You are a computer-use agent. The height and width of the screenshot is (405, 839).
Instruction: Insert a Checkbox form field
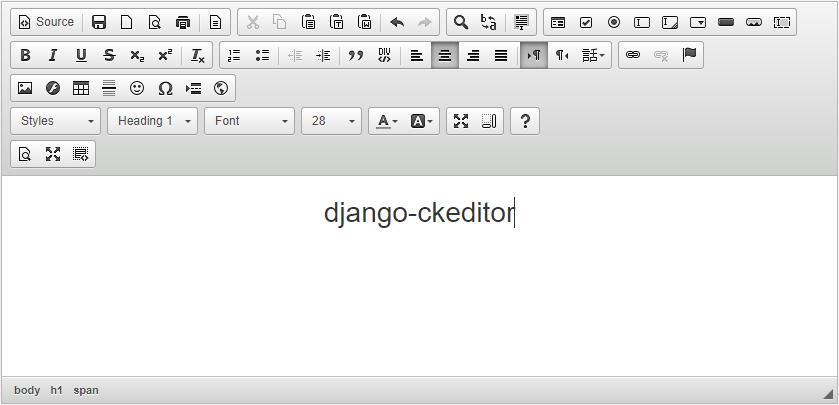click(x=586, y=22)
